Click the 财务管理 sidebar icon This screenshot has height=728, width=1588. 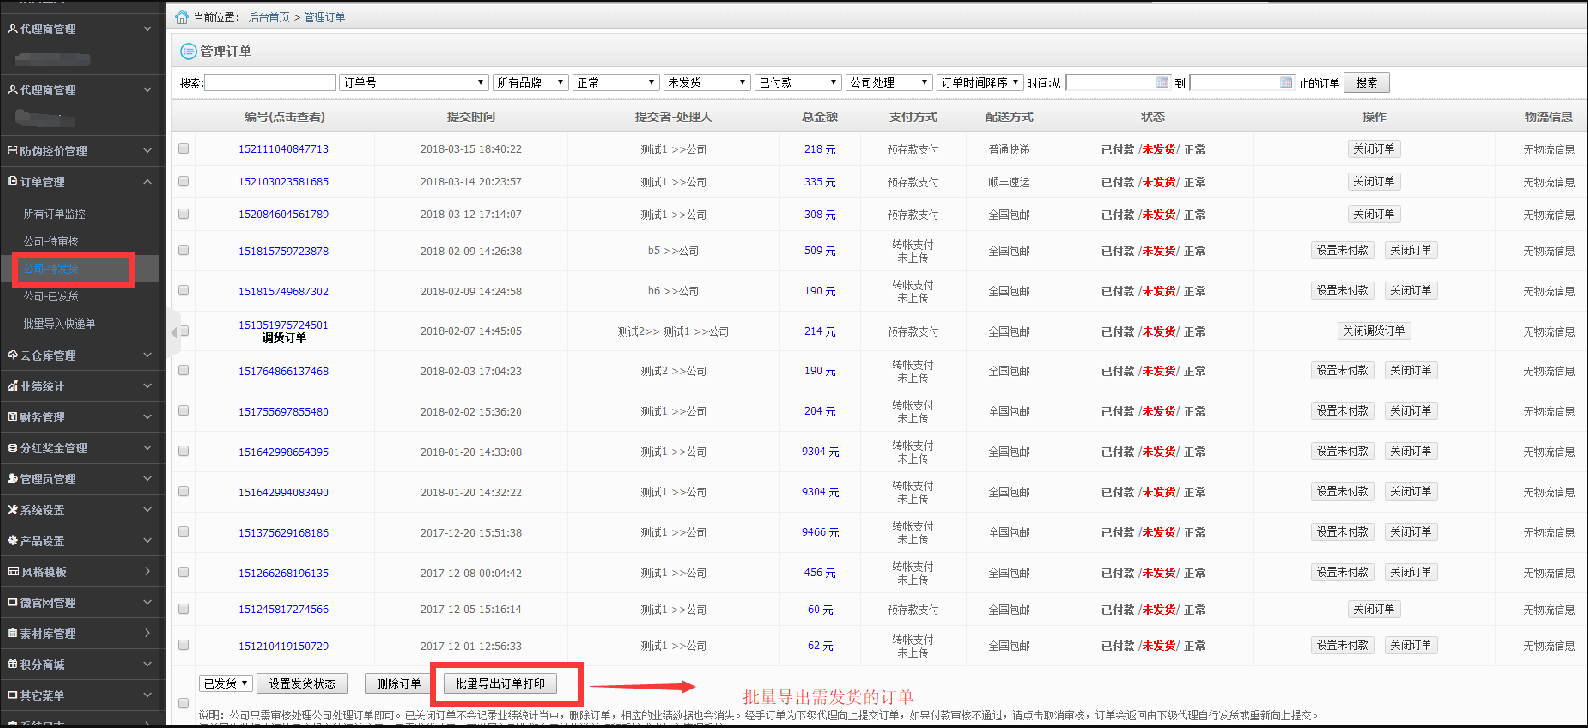pos(12,417)
